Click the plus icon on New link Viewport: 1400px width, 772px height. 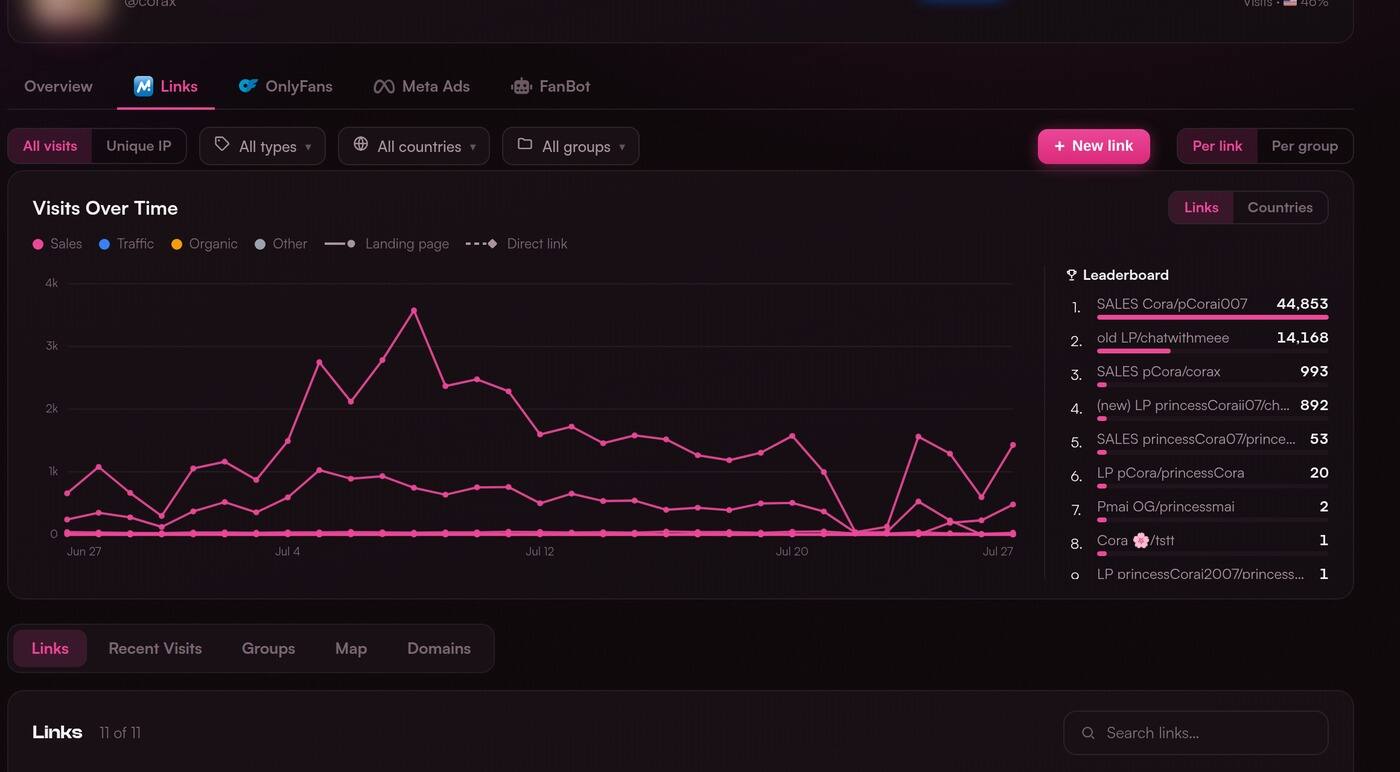(x=1059, y=146)
